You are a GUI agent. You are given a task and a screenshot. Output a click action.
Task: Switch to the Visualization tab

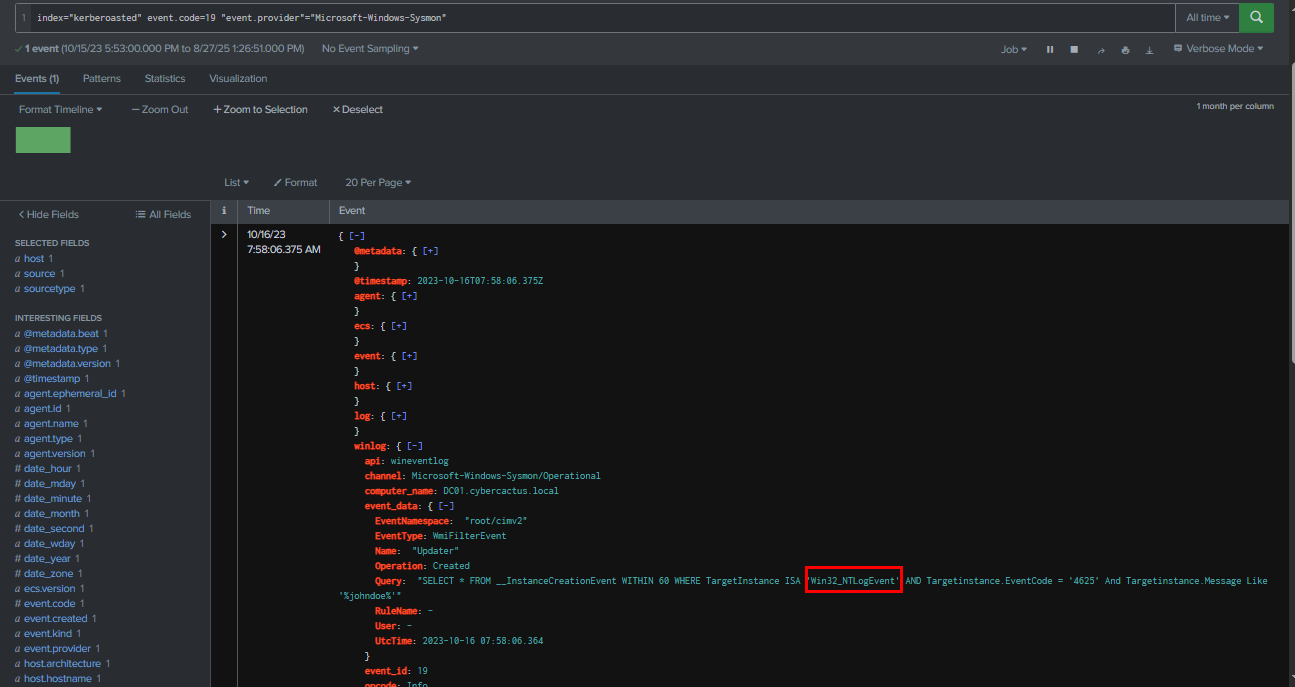coord(238,78)
